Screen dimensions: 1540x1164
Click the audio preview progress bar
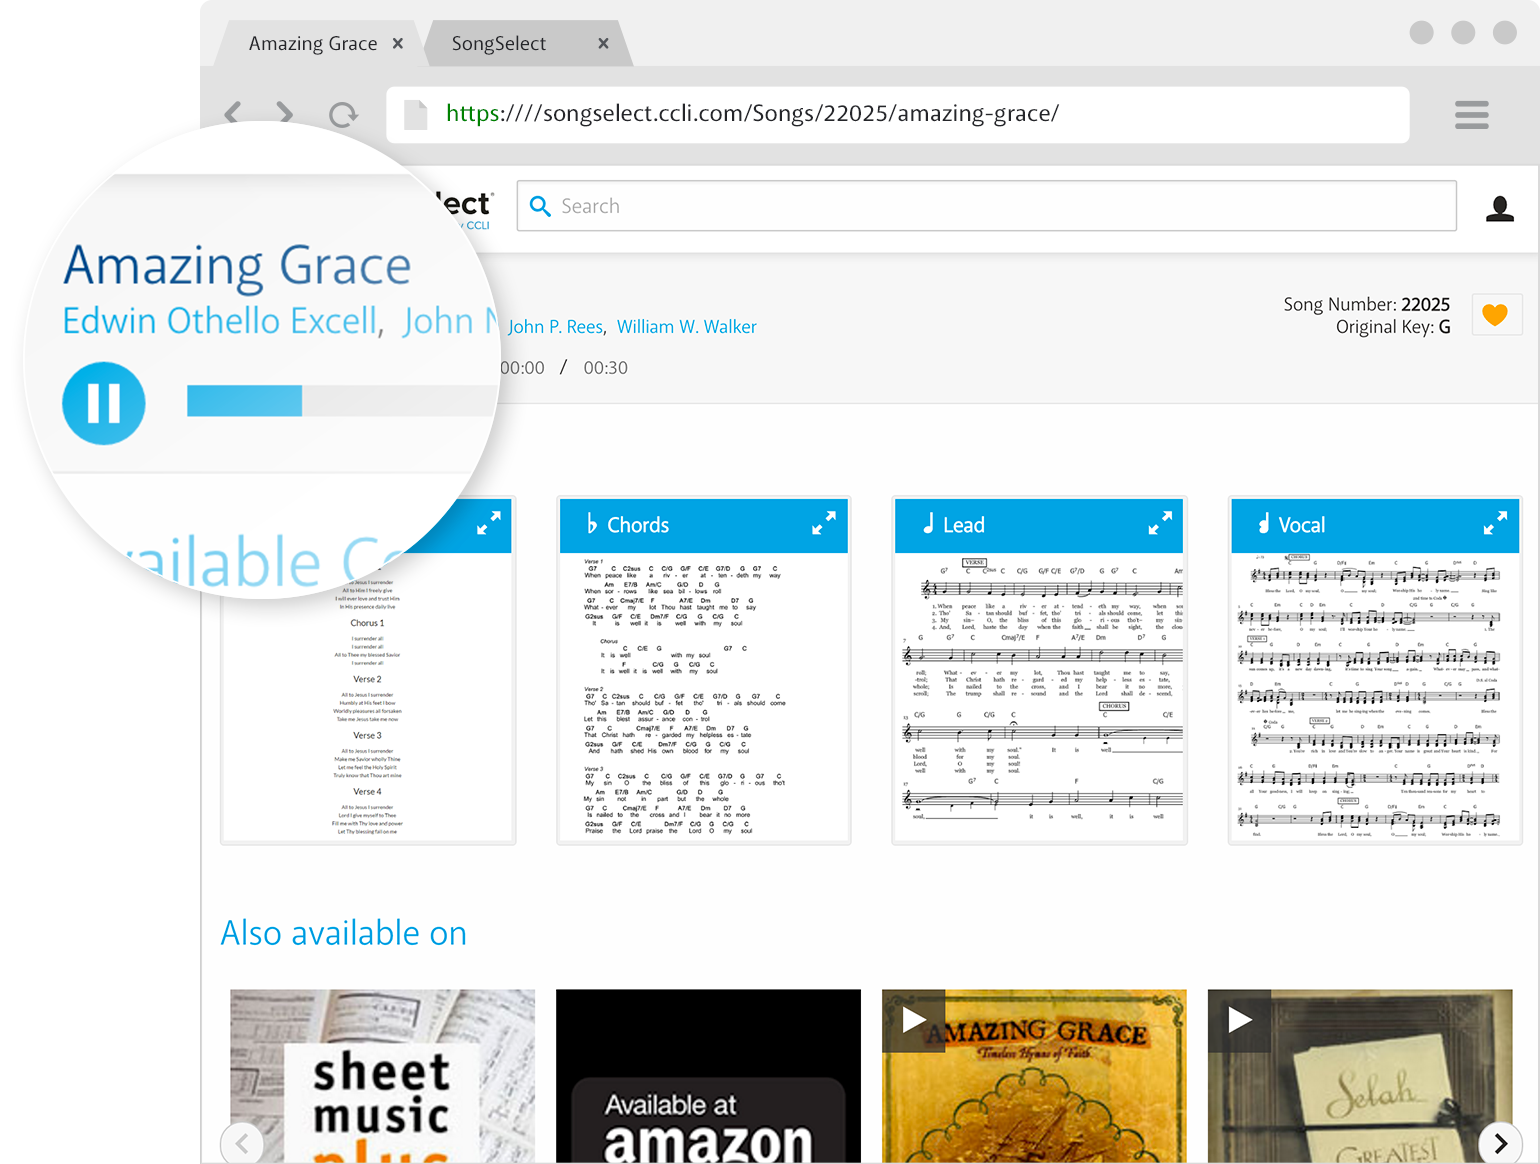pos(341,401)
